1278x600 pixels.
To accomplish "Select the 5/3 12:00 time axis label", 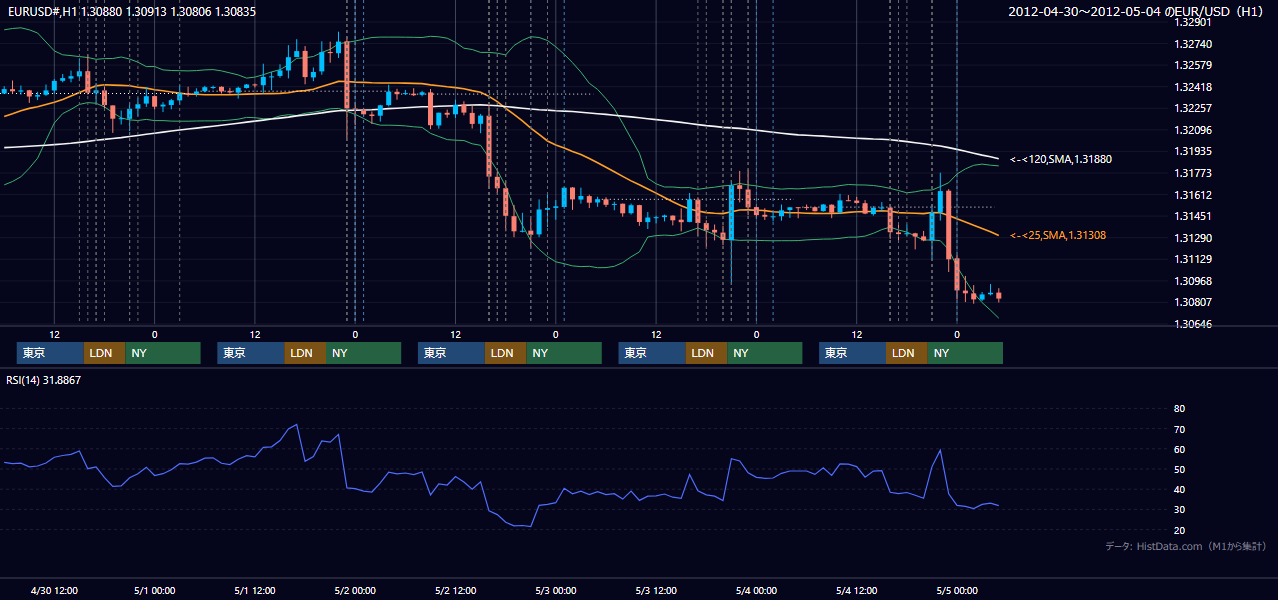I will (656, 590).
